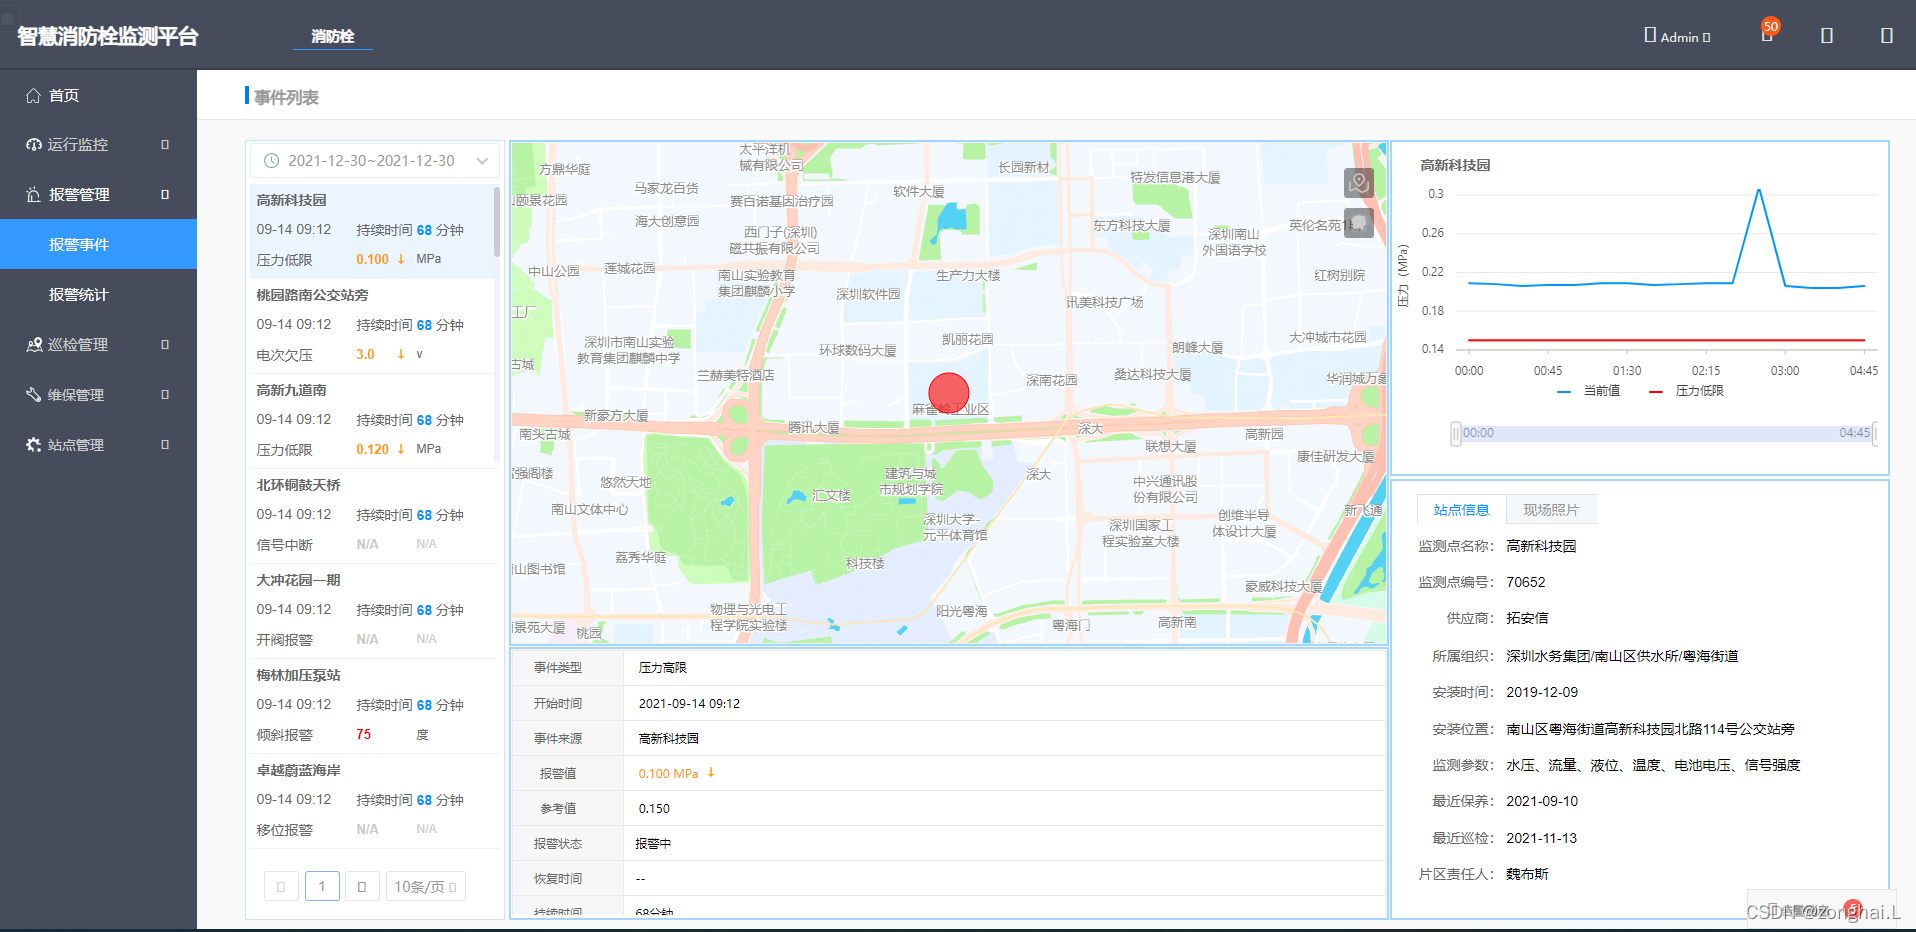Image resolution: width=1916 pixels, height=932 pixels.
Task: Click the 2021-09-14 09:12 start time
Action: (x=689, y=704)
